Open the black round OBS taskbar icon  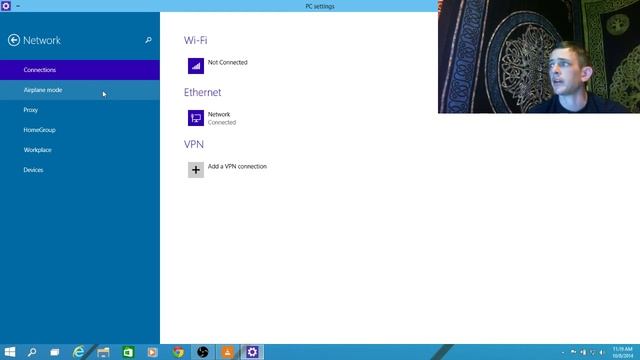pos(203,352)
